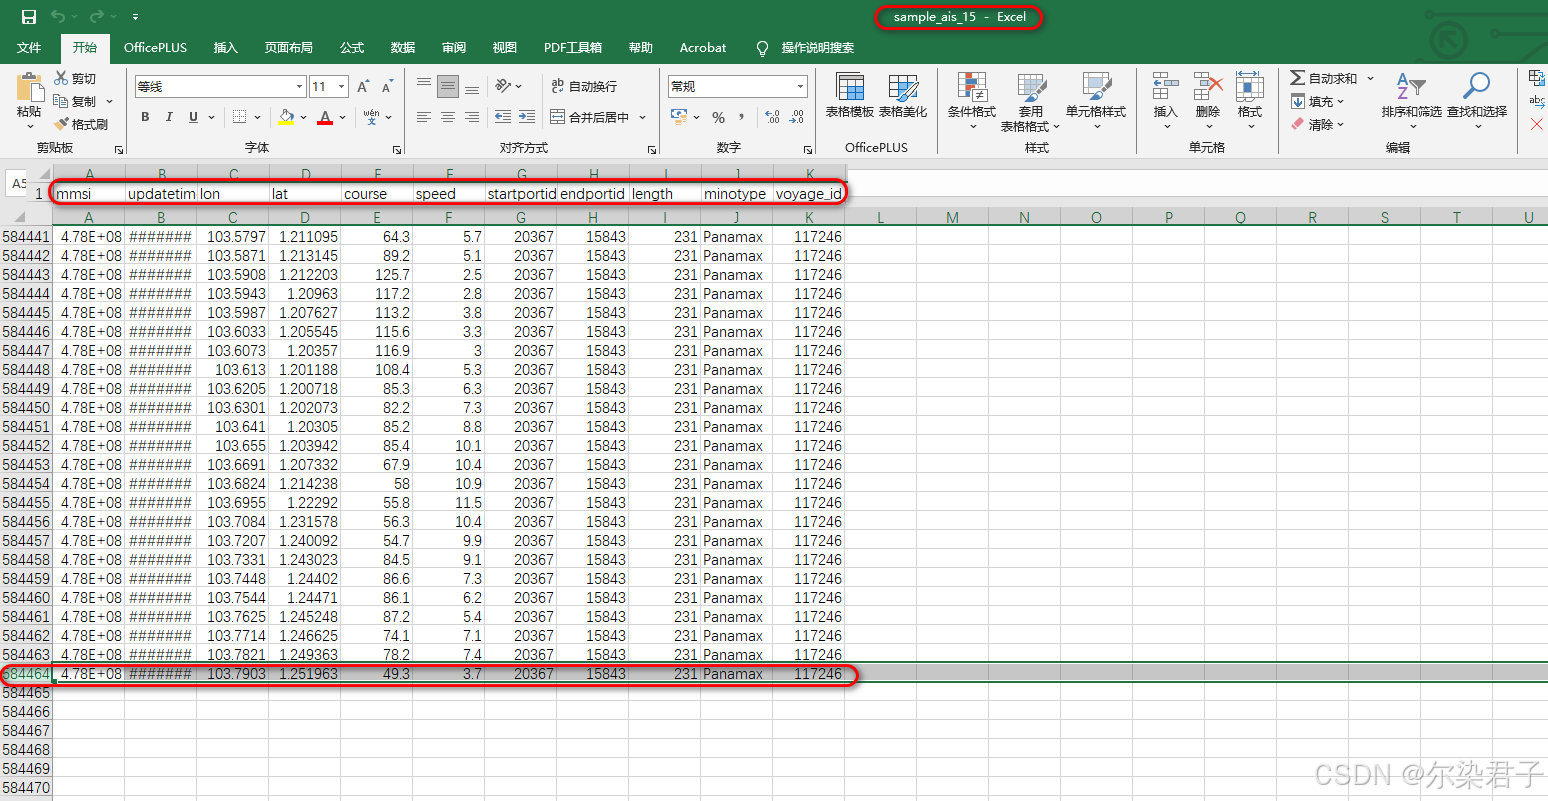1548x801 pixels.
Task: Open the 剪贴板 clipboard dialog launcher
Action: (119, 149)
